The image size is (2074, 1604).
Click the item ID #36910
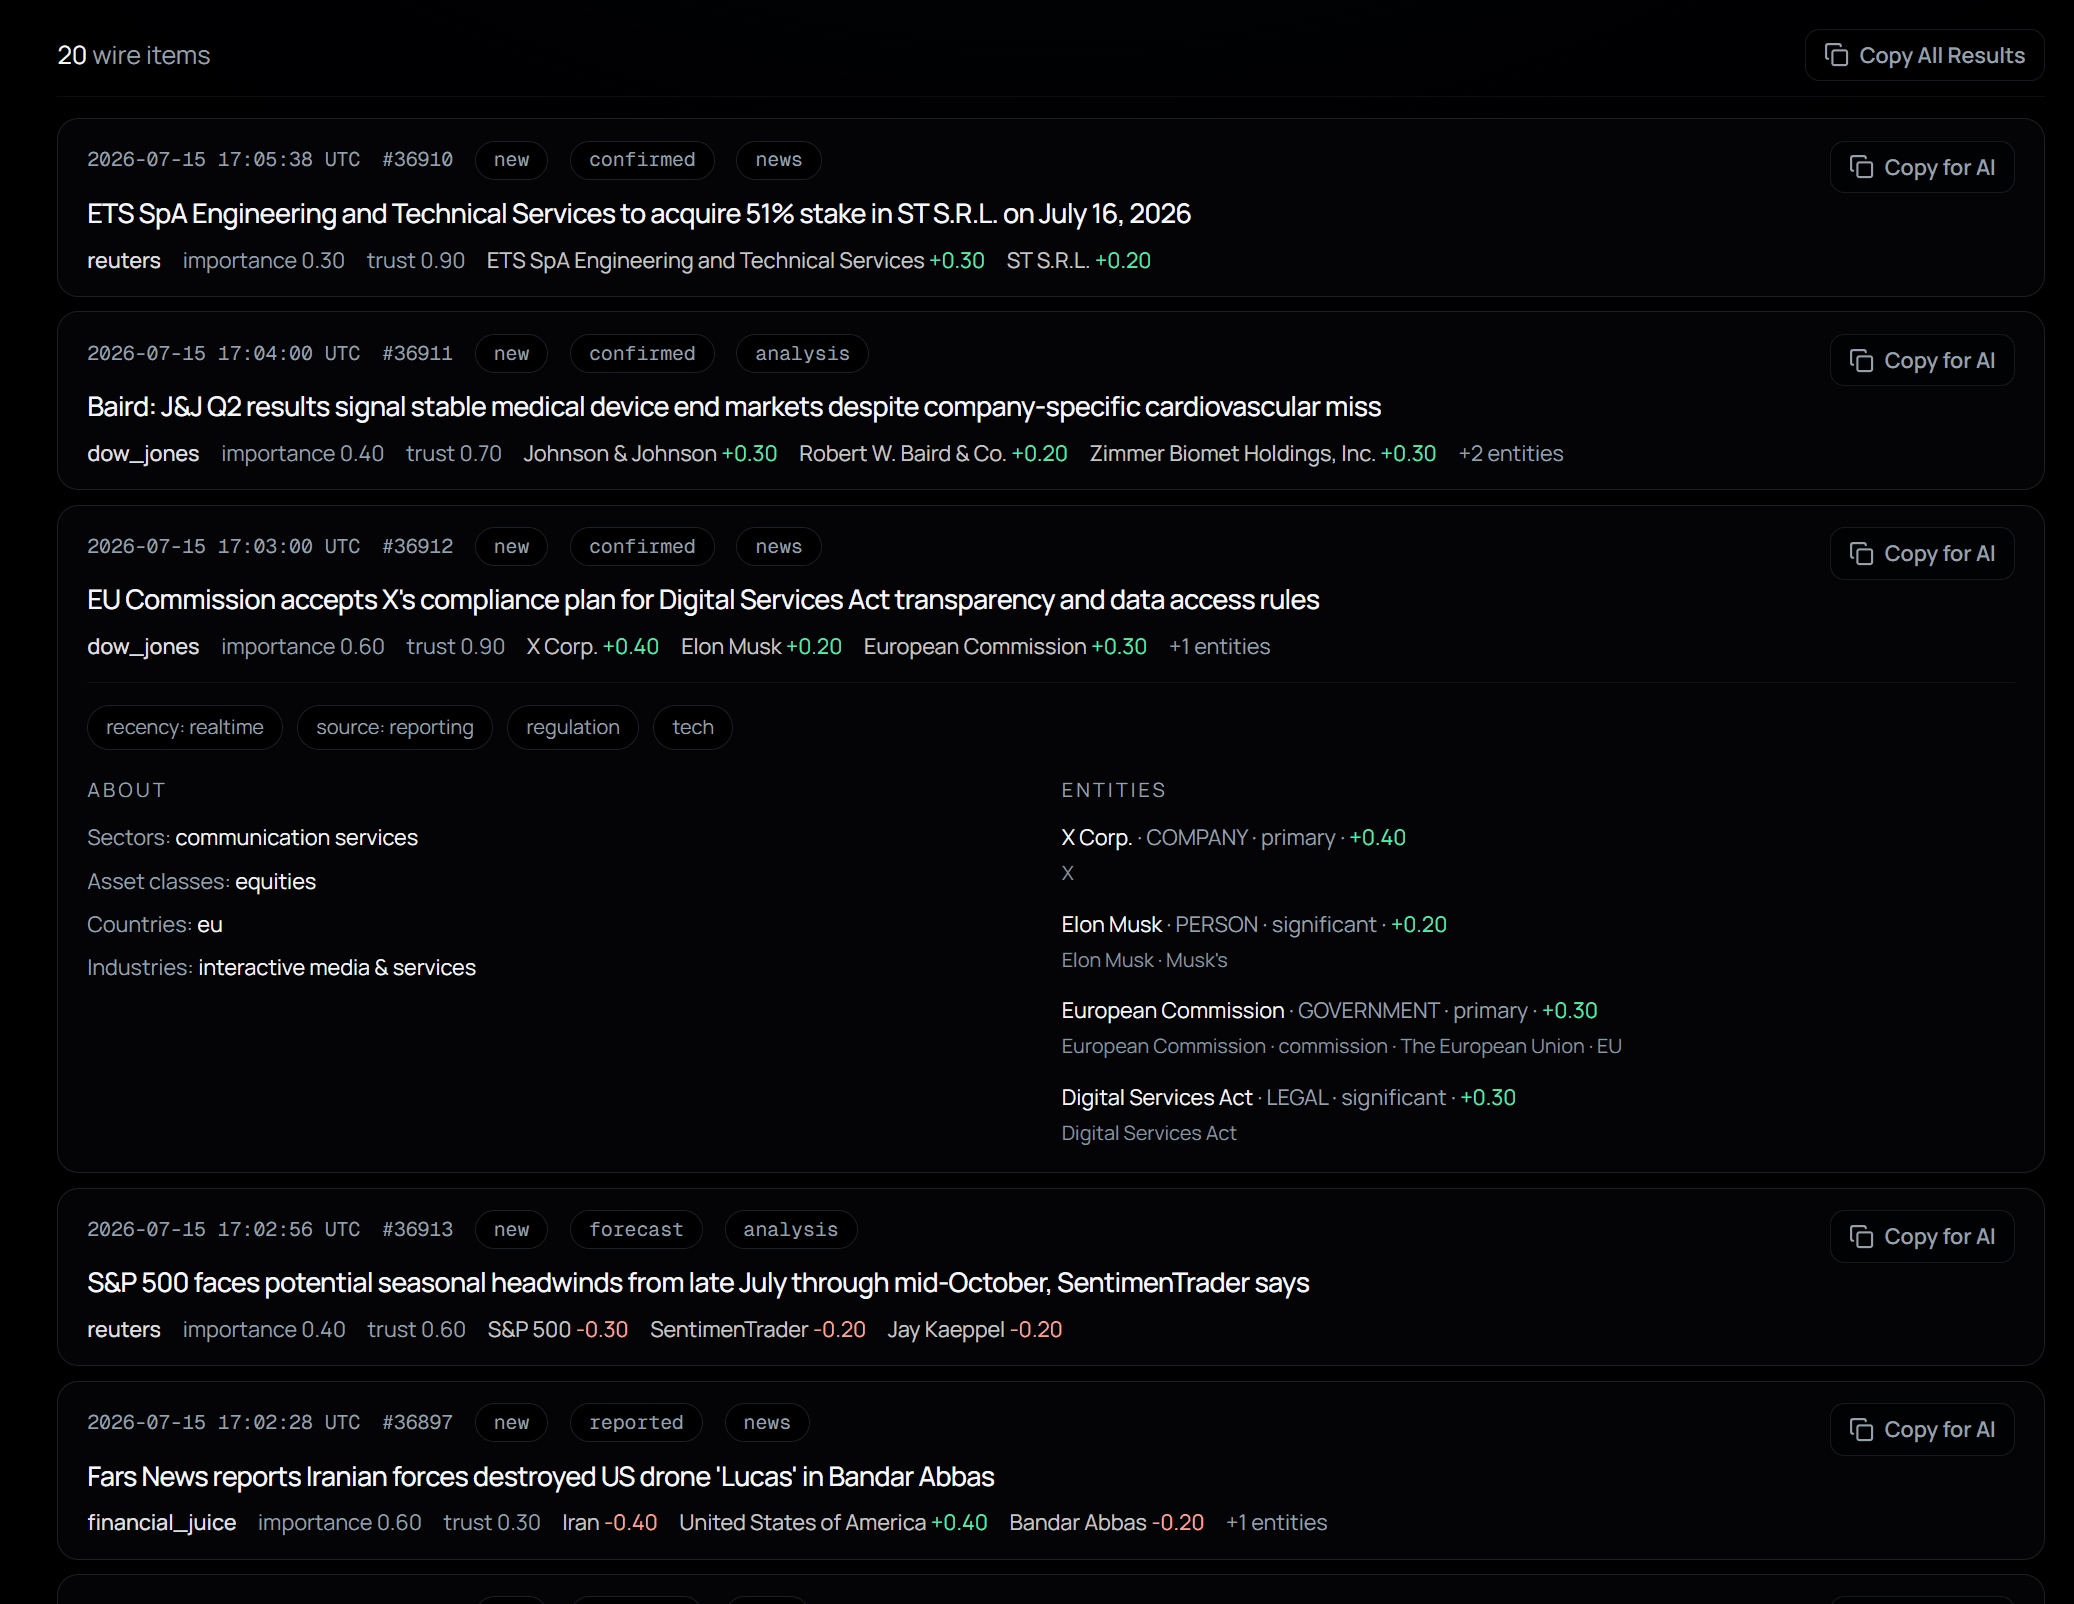coord(417,160)
